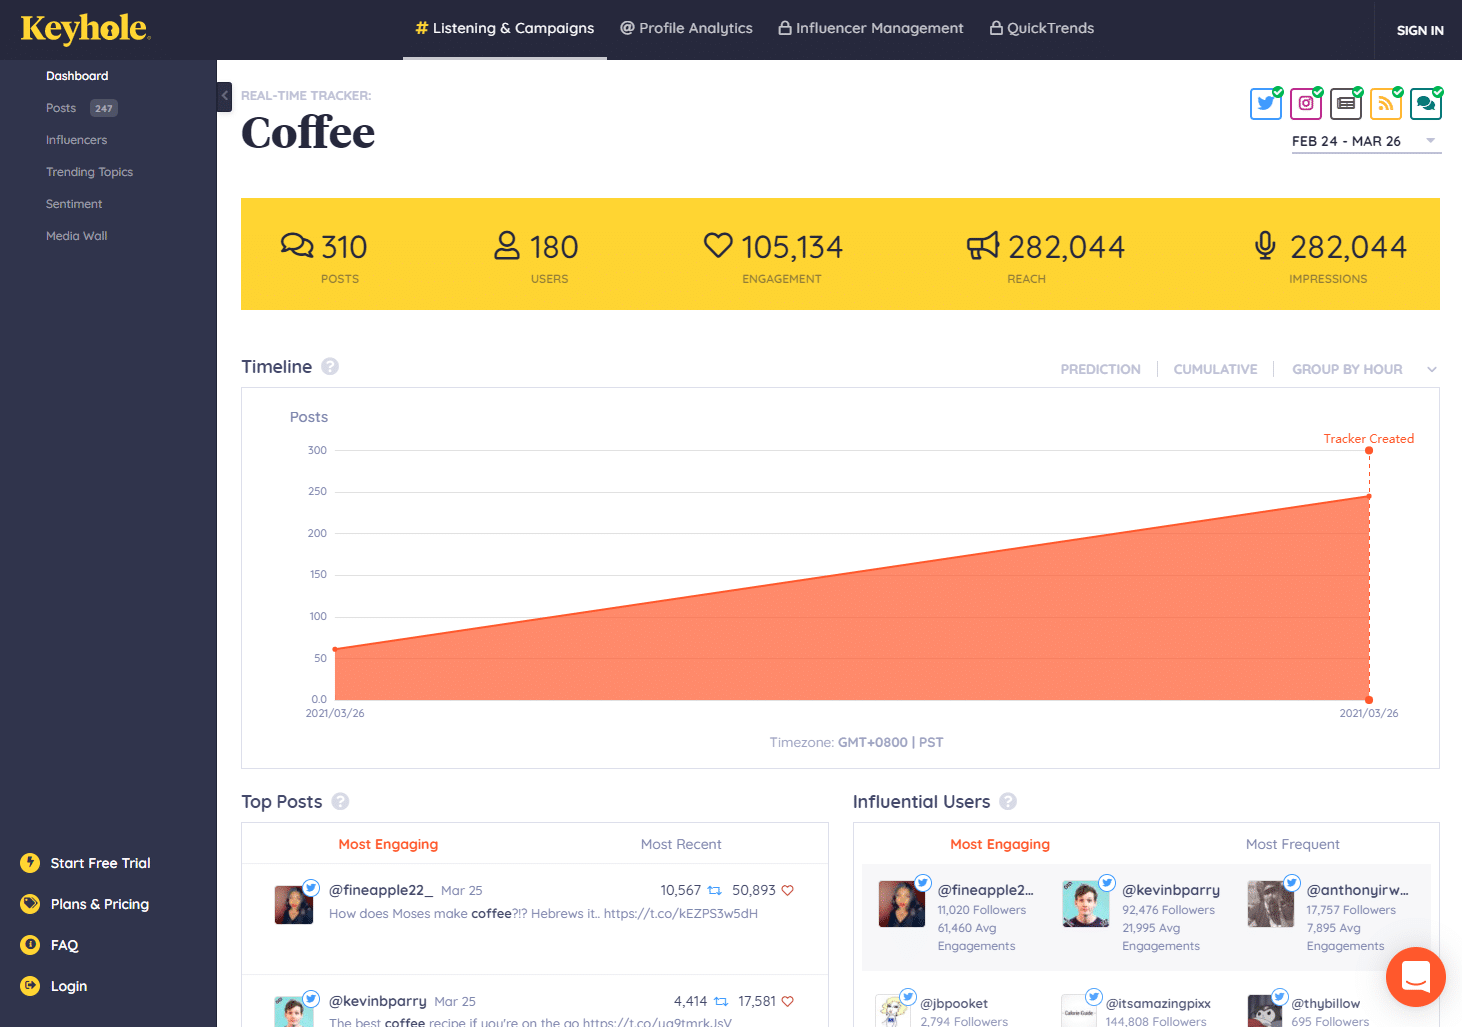Image resolution: width=1462 pixels, height=1027 pixels.
Task: Toggle CUMULATIVE on the timeline
Action: coord(1215,369)
